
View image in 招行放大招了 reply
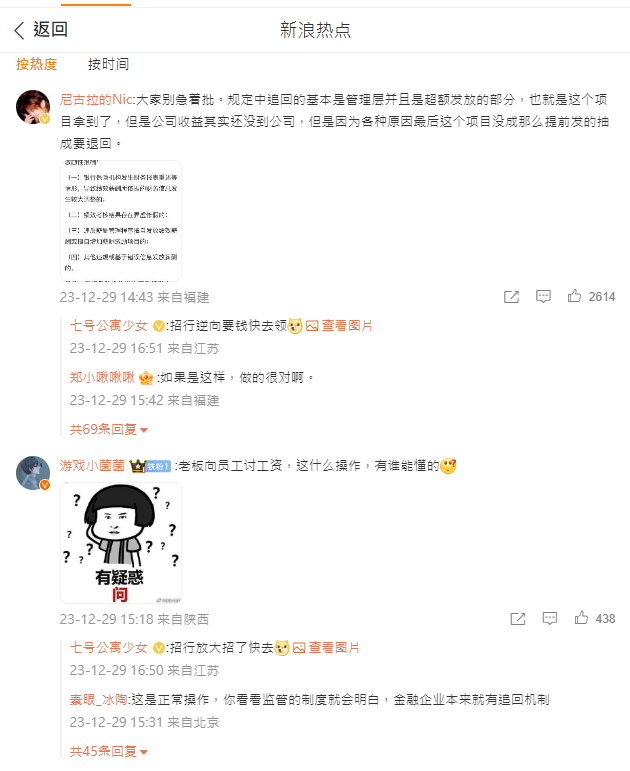click(x=326, y=648)
